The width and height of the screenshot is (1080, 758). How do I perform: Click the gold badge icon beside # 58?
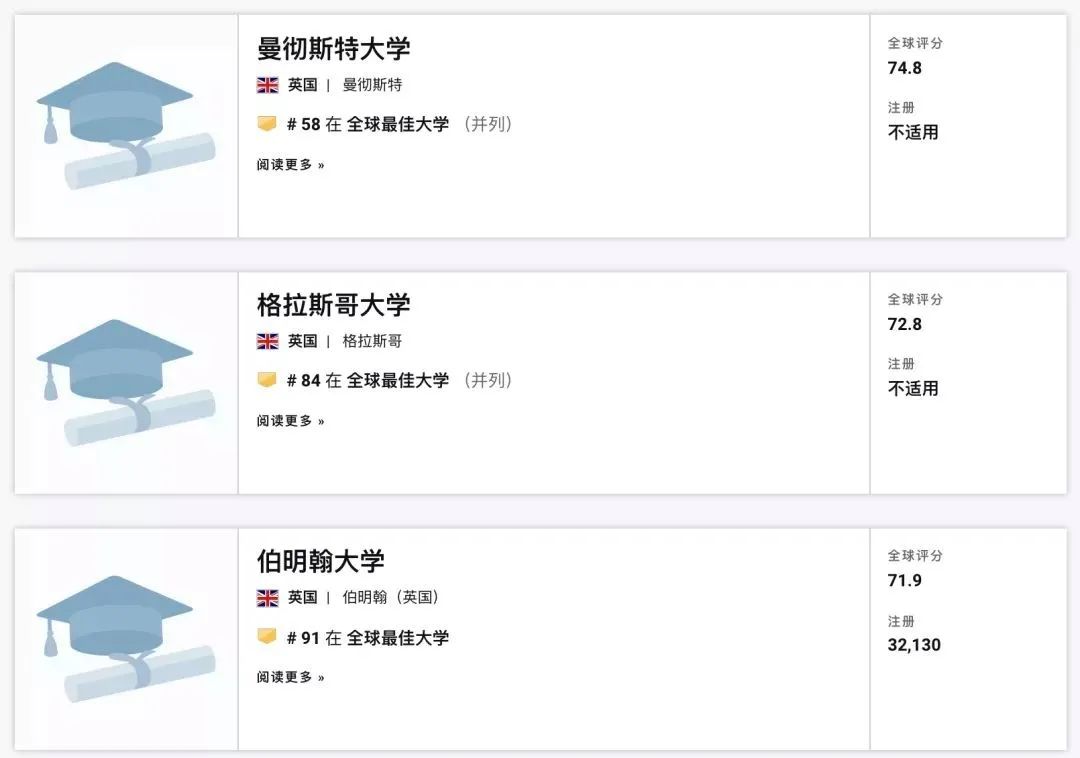[x=267, y=124]
